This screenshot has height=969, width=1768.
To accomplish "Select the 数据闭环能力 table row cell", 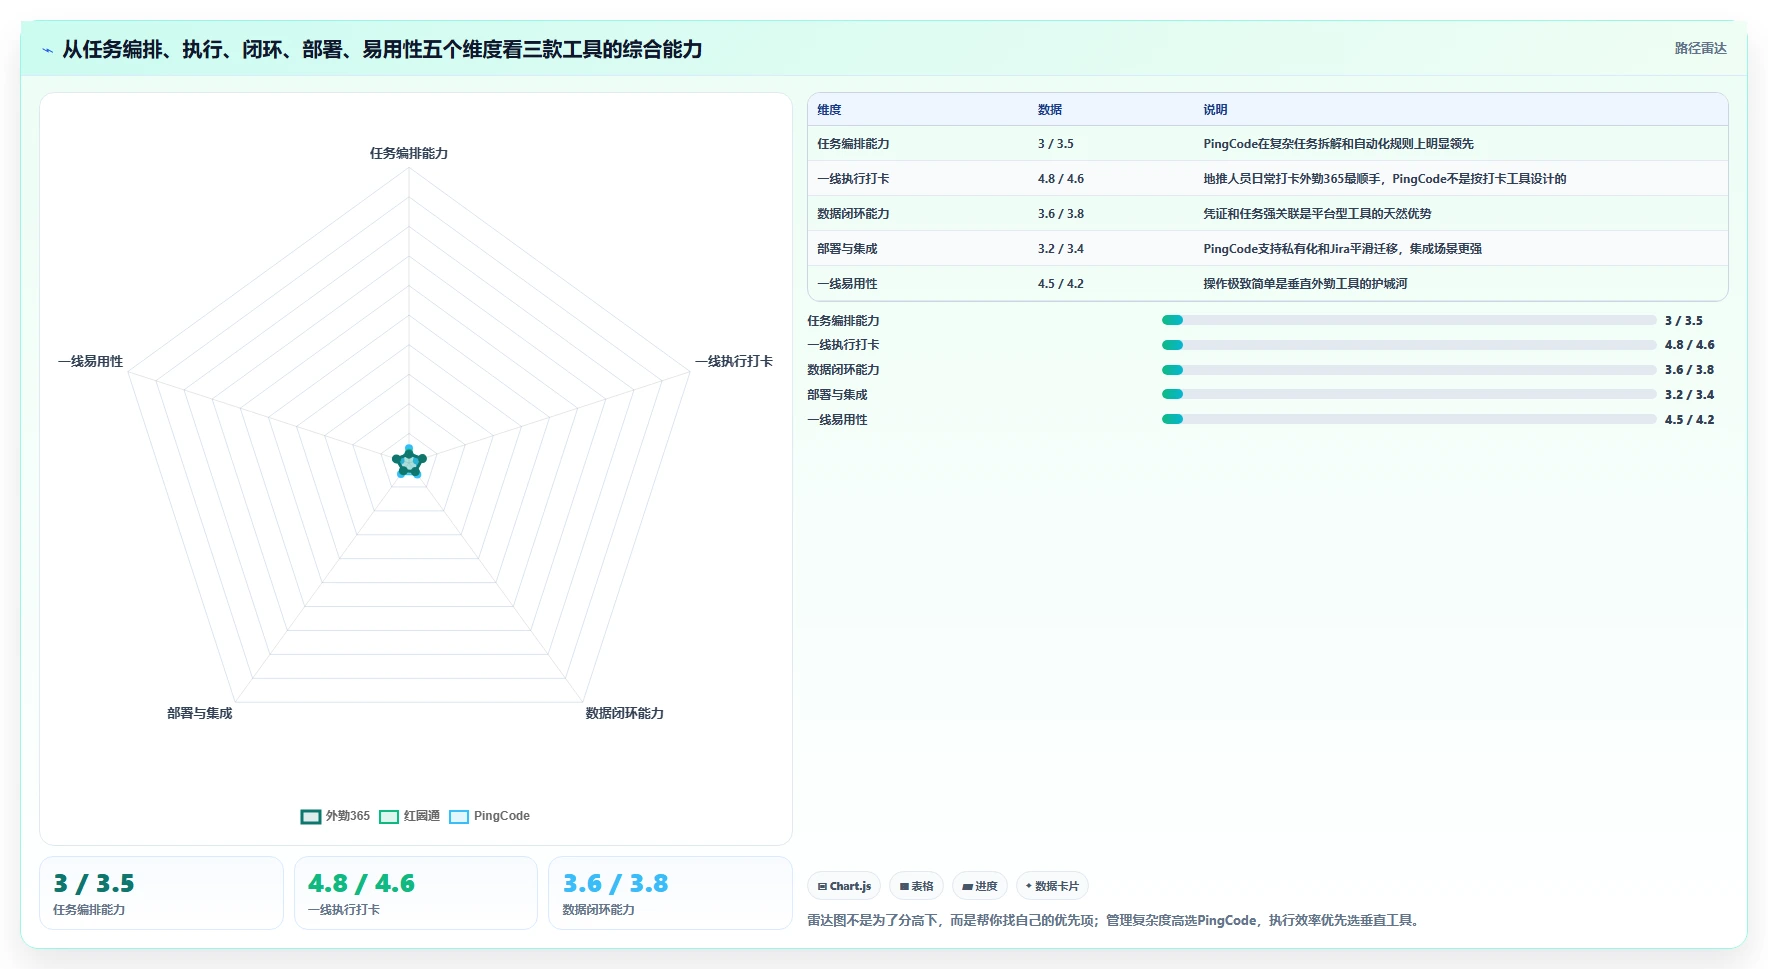I will 853,214.
